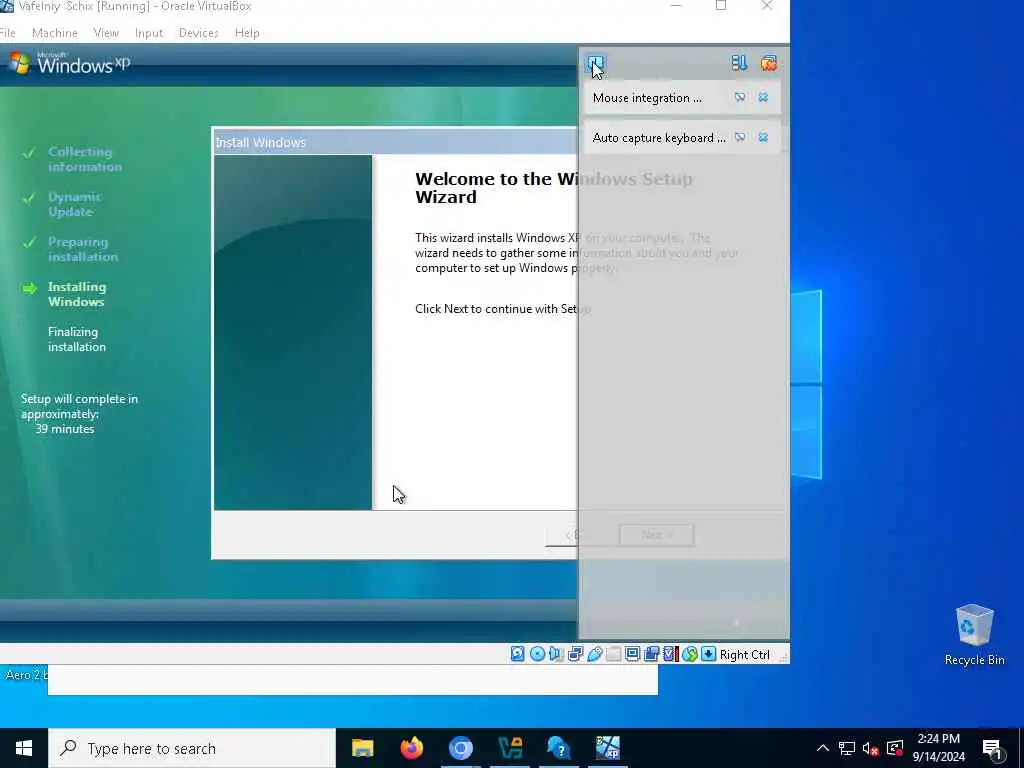Close the Auto capture keyboard notification
The width and height of the screenshot is (1024, 768).
[x=763, y=137]
